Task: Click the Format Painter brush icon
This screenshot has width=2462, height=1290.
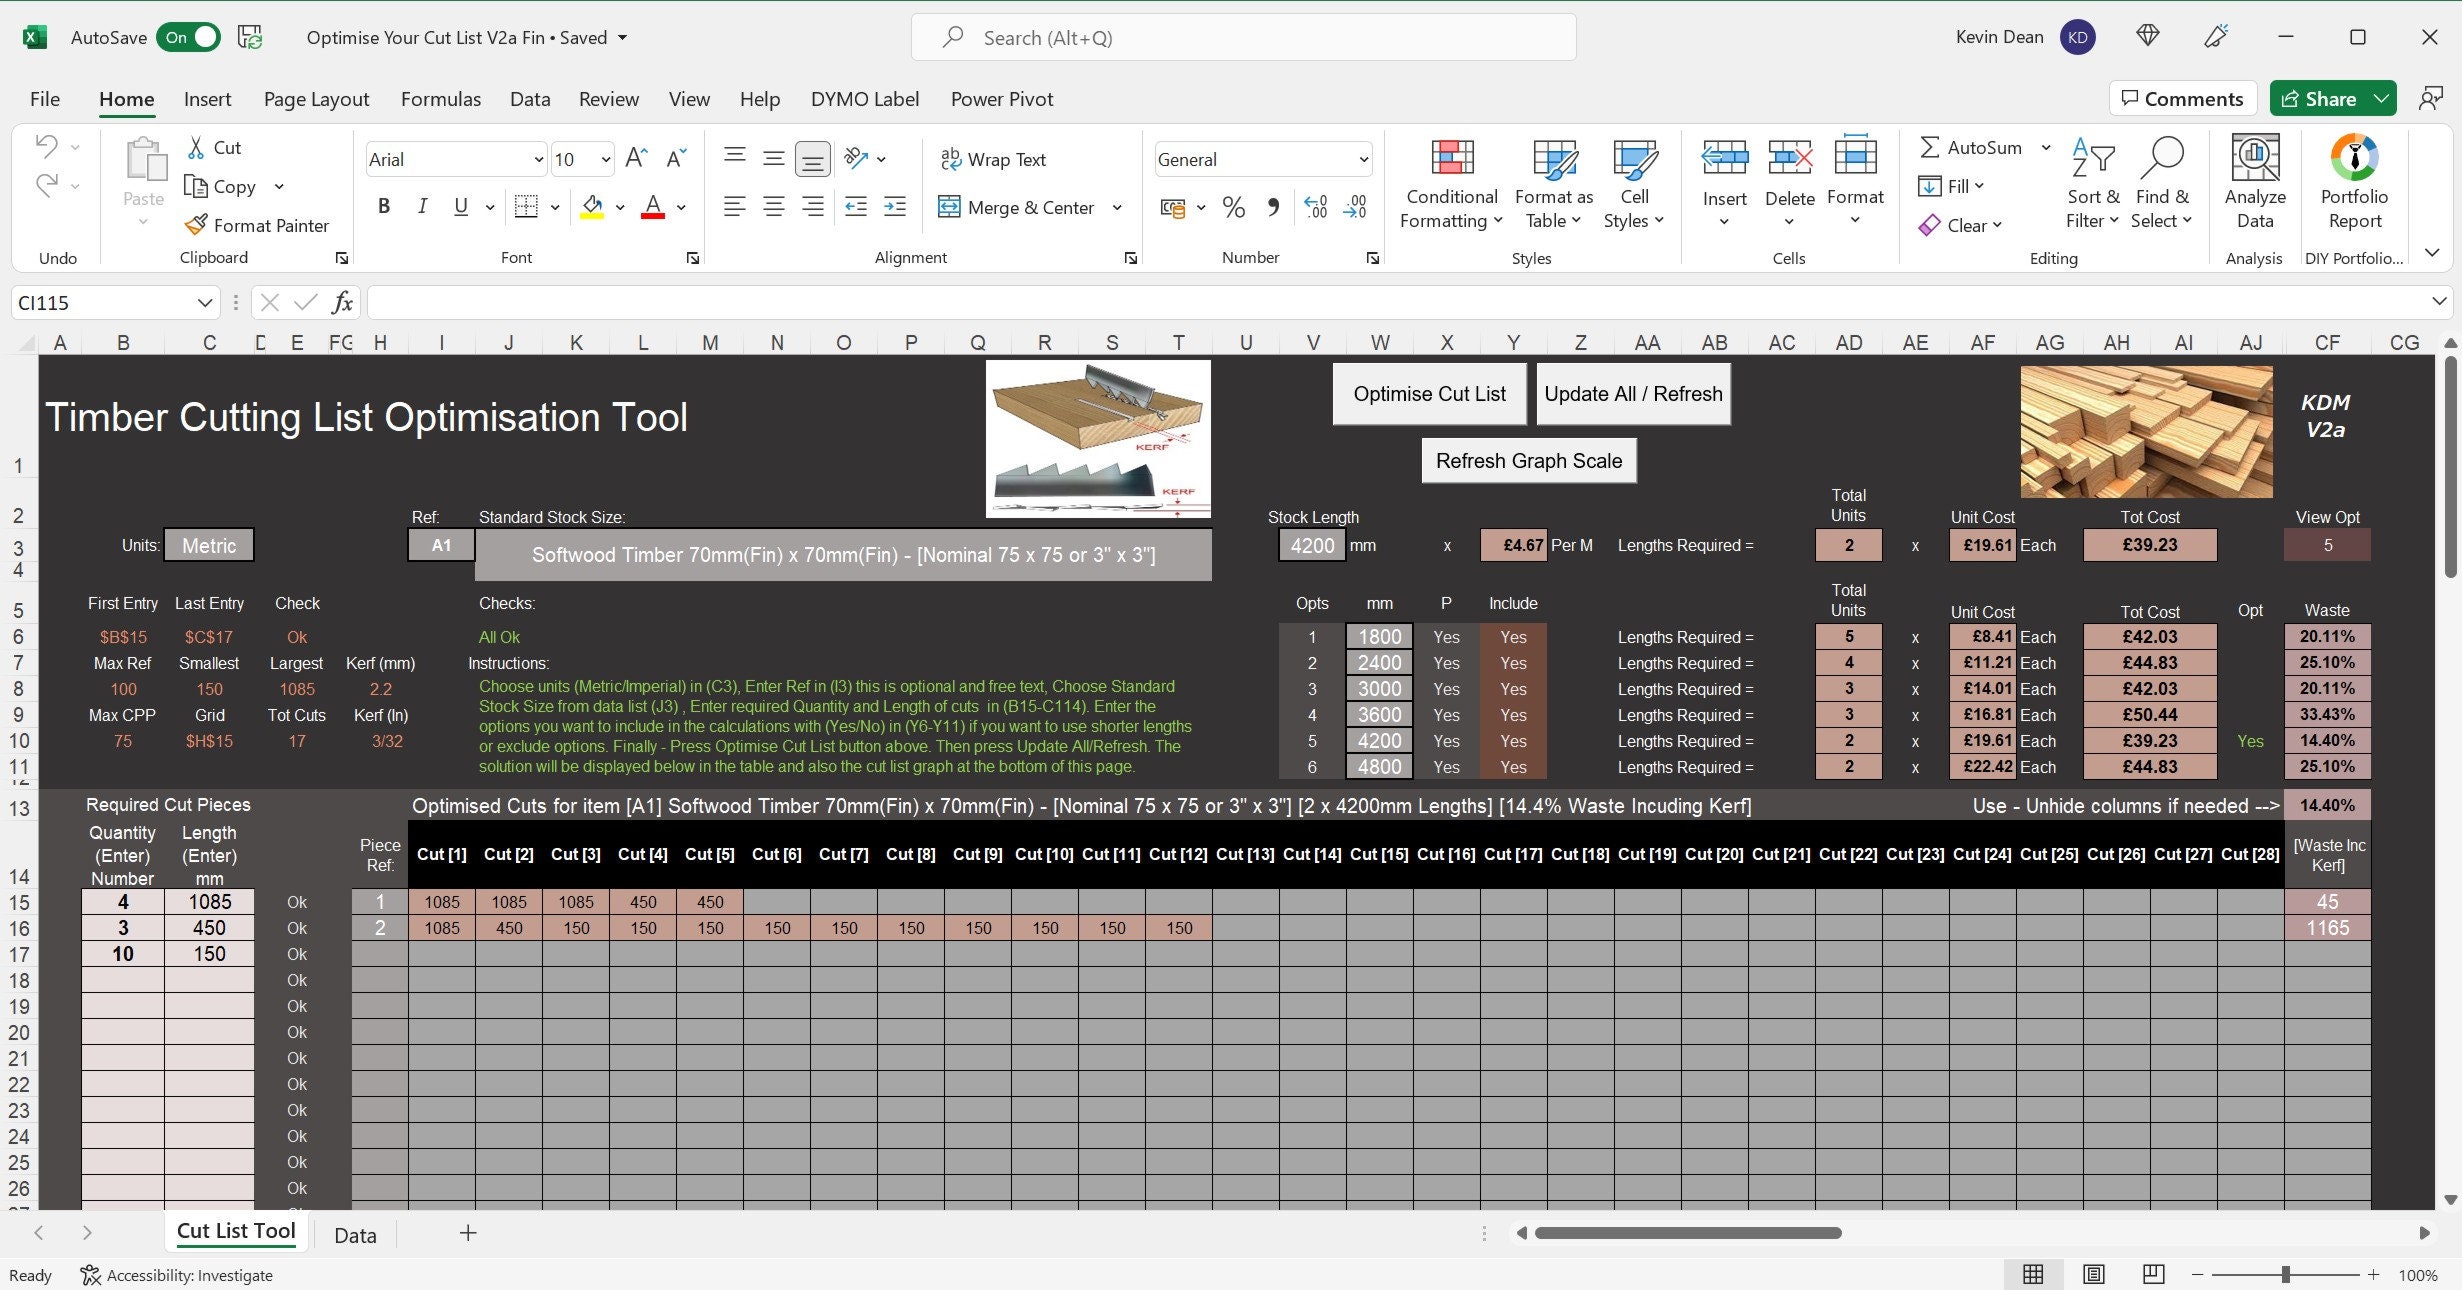Action: (196, 225)
